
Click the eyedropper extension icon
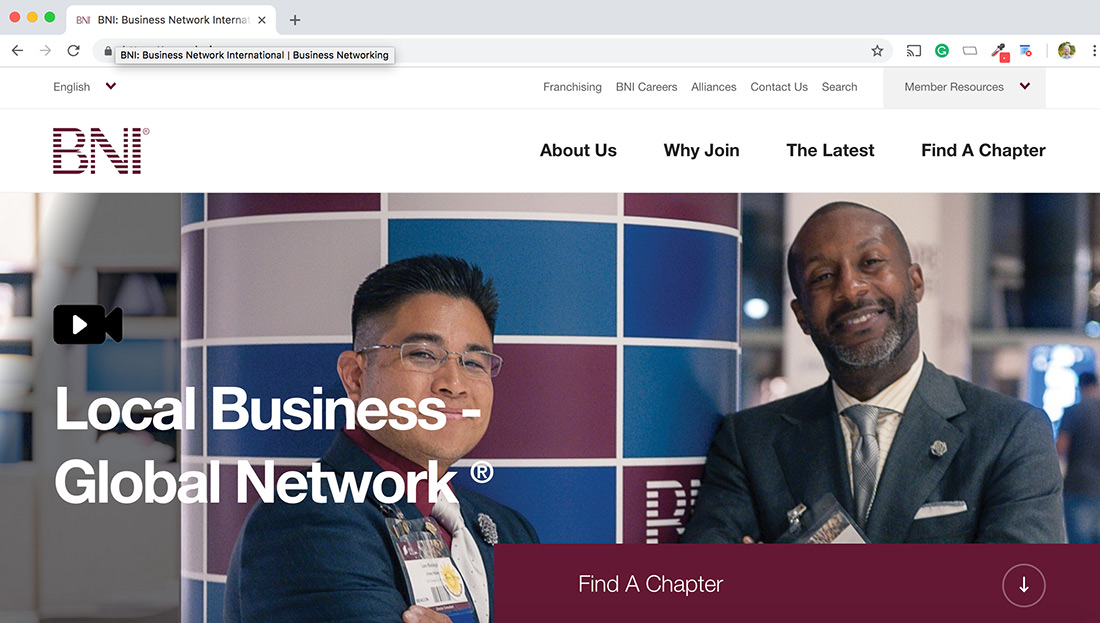[x=999, y=52]
